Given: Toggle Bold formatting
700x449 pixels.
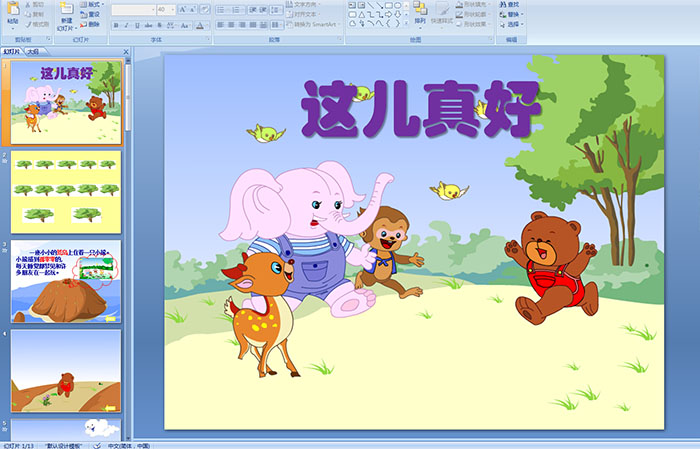Looking at the screenshot, I should point(116,25).
